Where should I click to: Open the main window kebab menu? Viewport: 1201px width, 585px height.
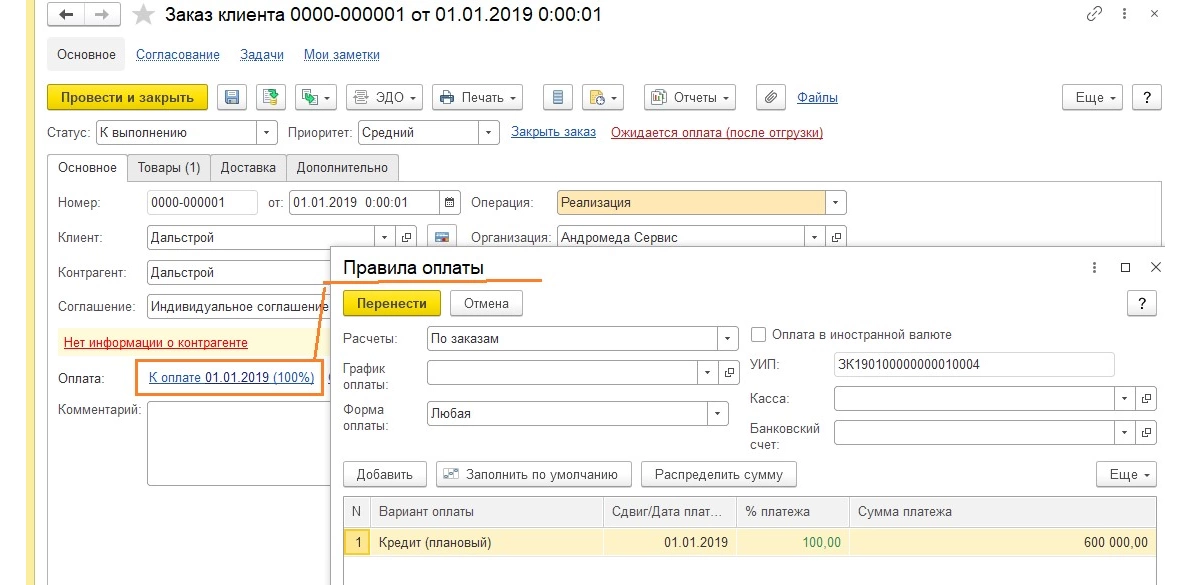point(1126,15)
